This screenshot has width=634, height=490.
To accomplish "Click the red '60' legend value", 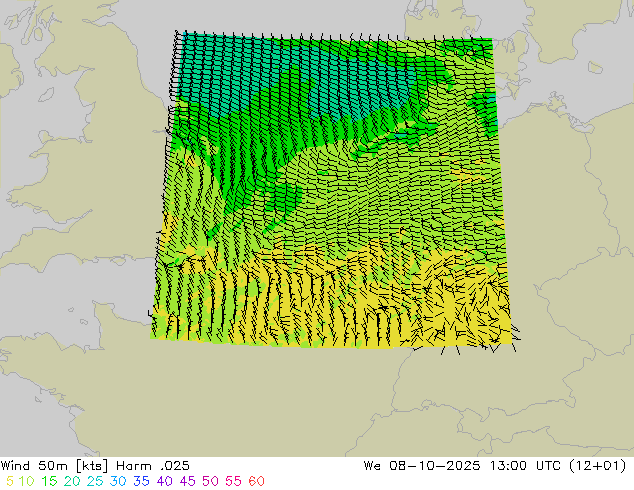I will point(256,481).
